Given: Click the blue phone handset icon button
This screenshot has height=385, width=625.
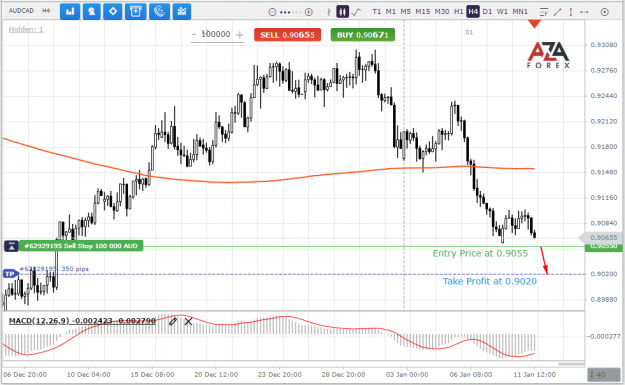Looking at the screenshot, I should pos(159,11).
